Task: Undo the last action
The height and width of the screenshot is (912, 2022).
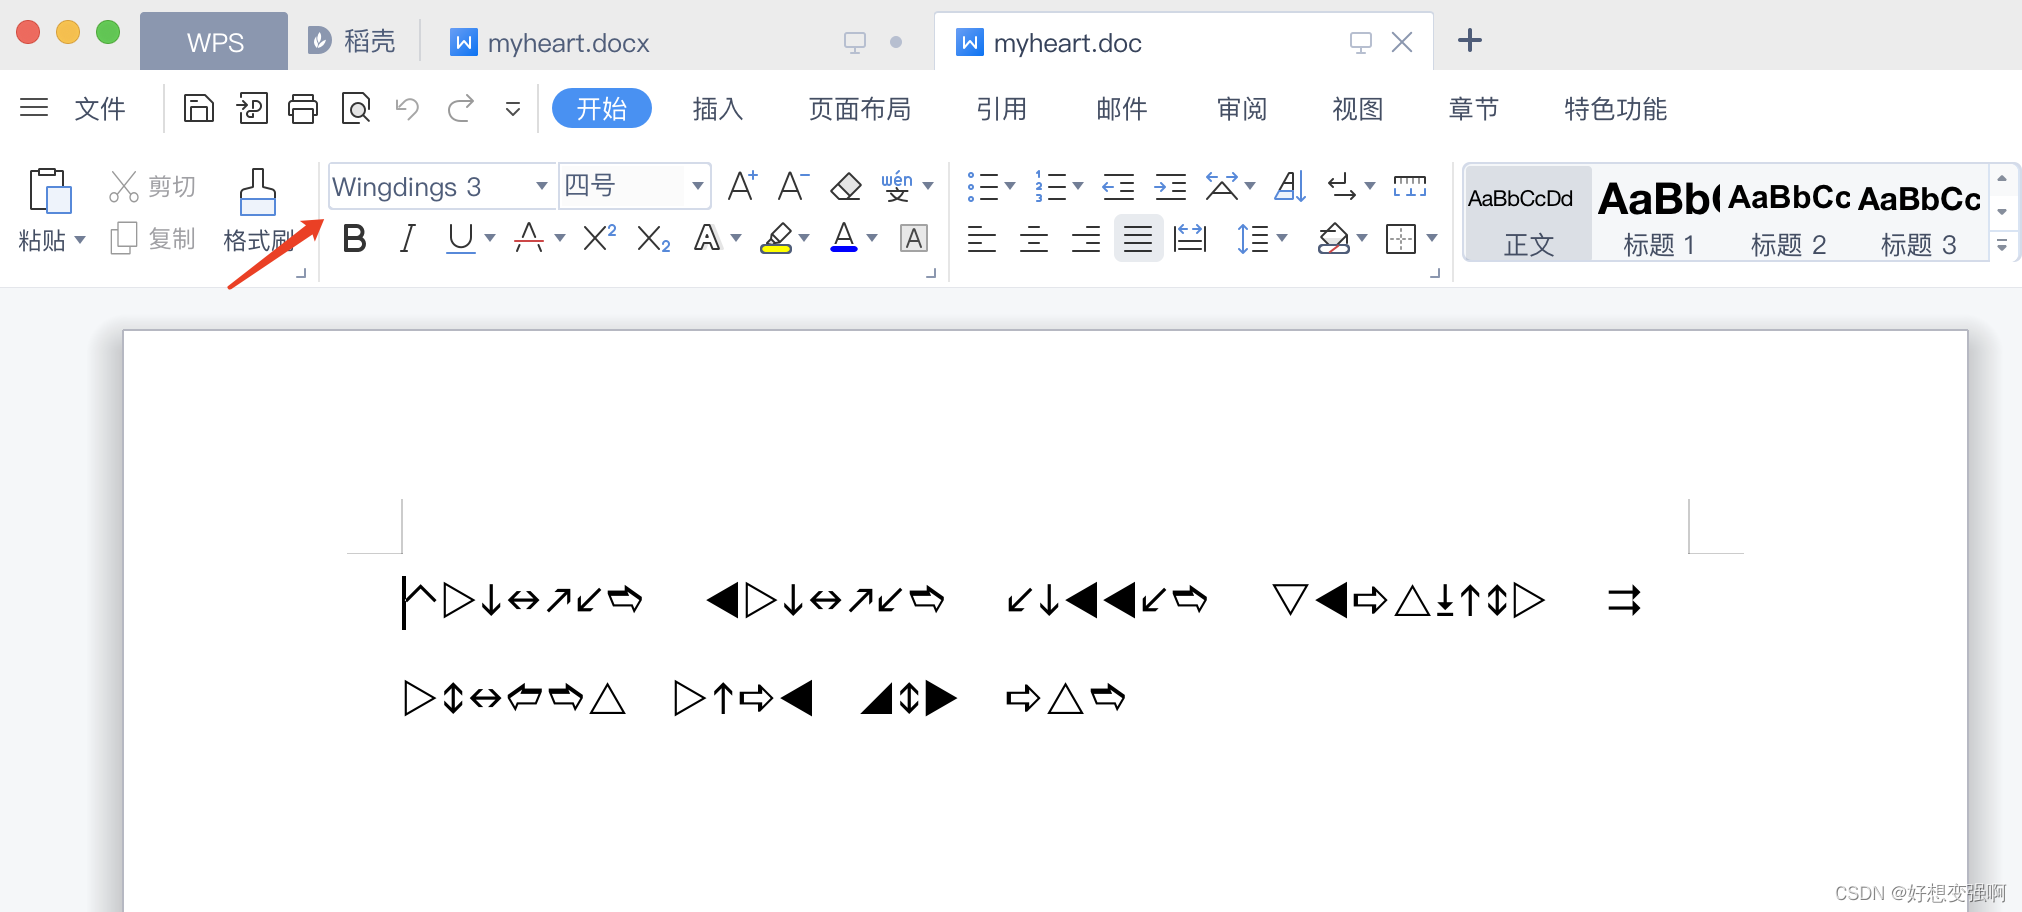Action: pyautogui.click(x=407, y=108)
